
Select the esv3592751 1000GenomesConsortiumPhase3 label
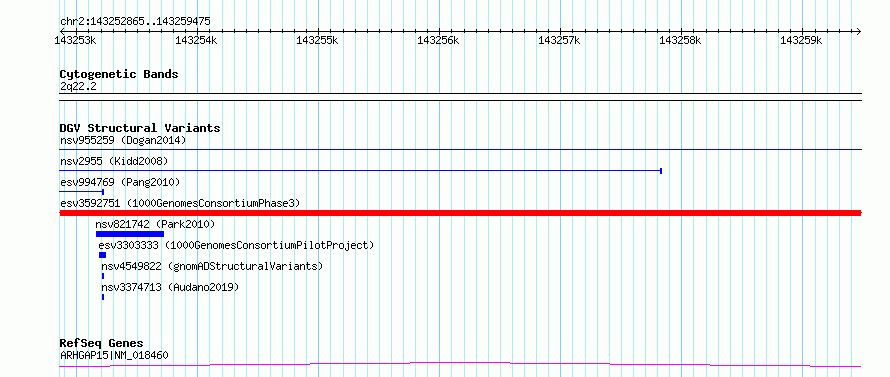179,203
